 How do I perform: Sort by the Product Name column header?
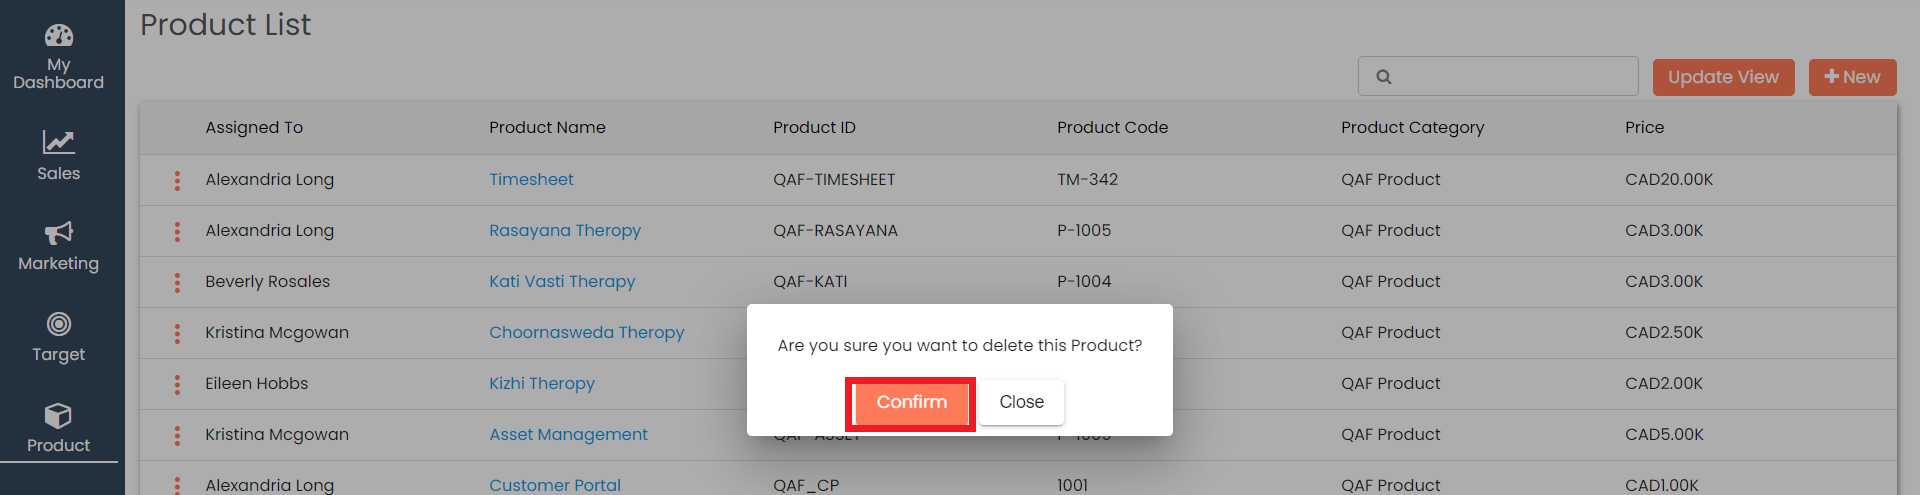[x=547, y=128]
